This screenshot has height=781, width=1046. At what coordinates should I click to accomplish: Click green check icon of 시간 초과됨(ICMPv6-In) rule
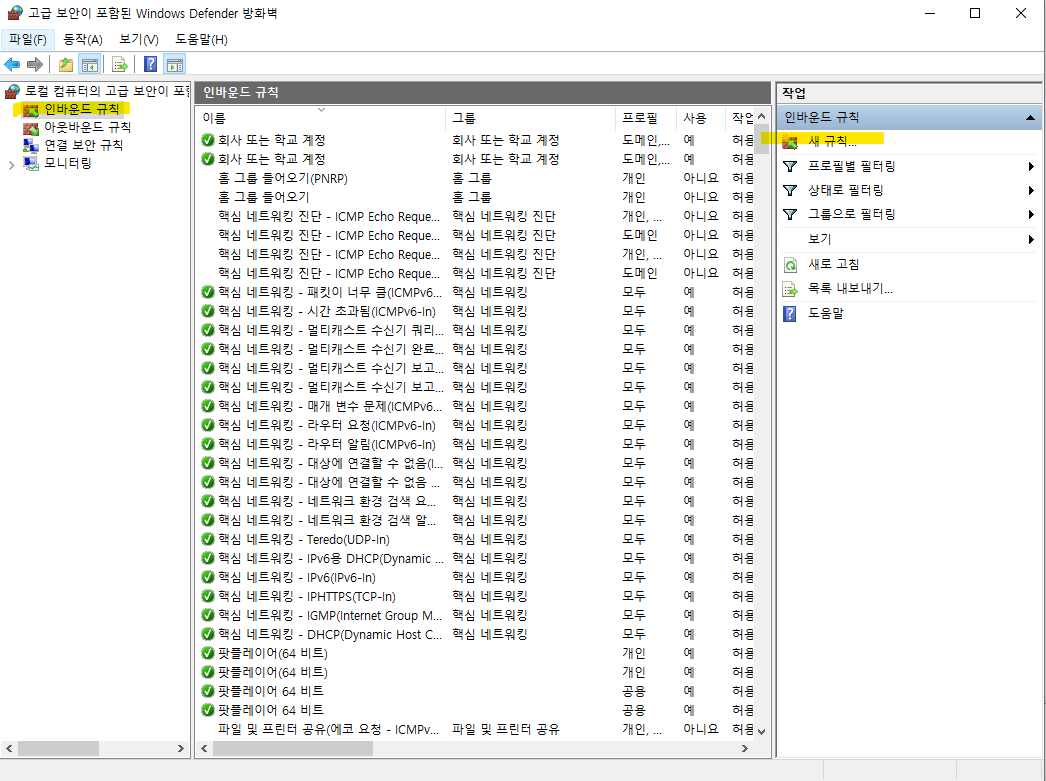[x=207, y=311]
